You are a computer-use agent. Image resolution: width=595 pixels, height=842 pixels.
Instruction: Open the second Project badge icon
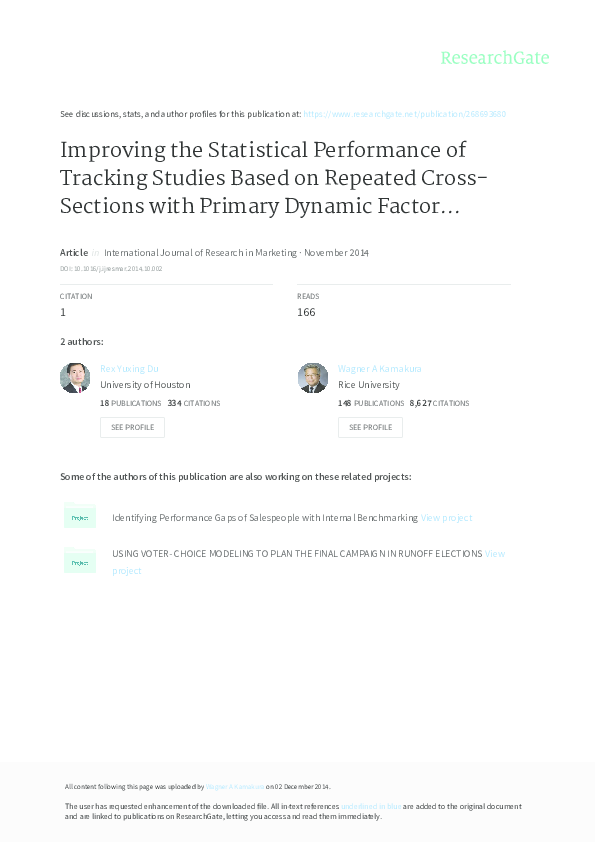coord(80,562)
